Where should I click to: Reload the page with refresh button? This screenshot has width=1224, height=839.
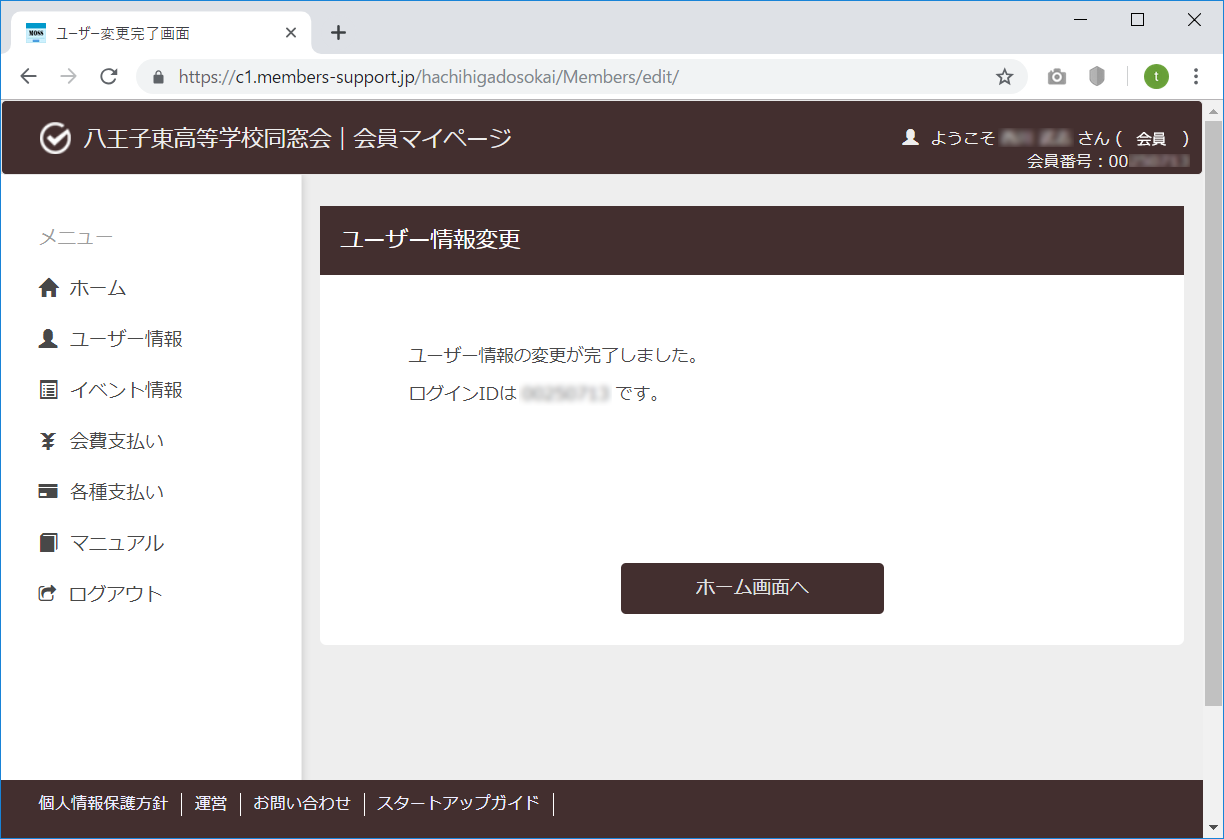[109, 77]
